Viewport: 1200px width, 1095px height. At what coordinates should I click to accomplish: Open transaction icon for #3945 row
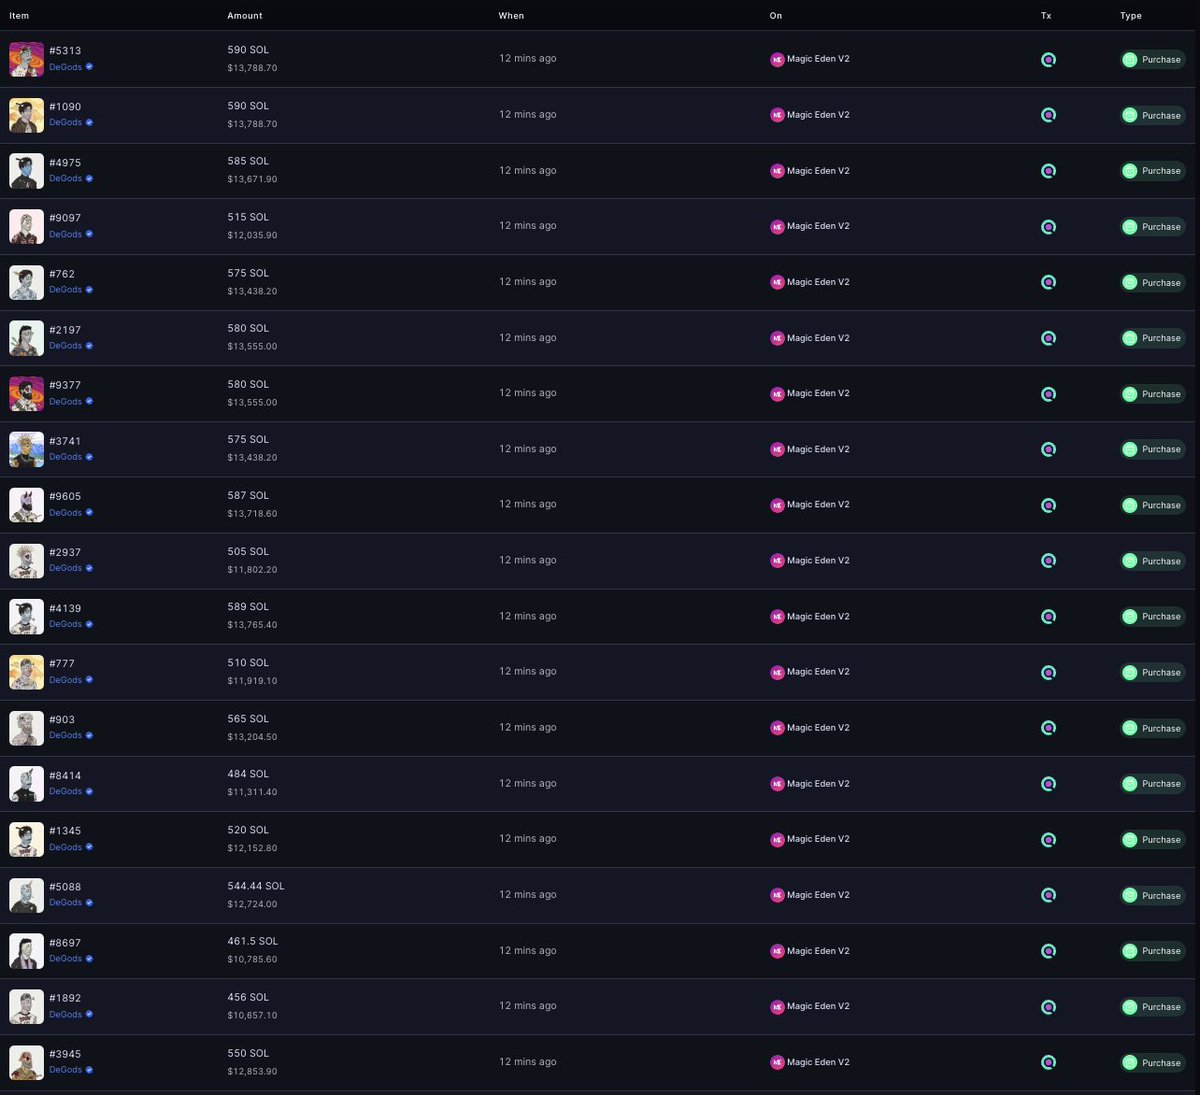1048,1062
